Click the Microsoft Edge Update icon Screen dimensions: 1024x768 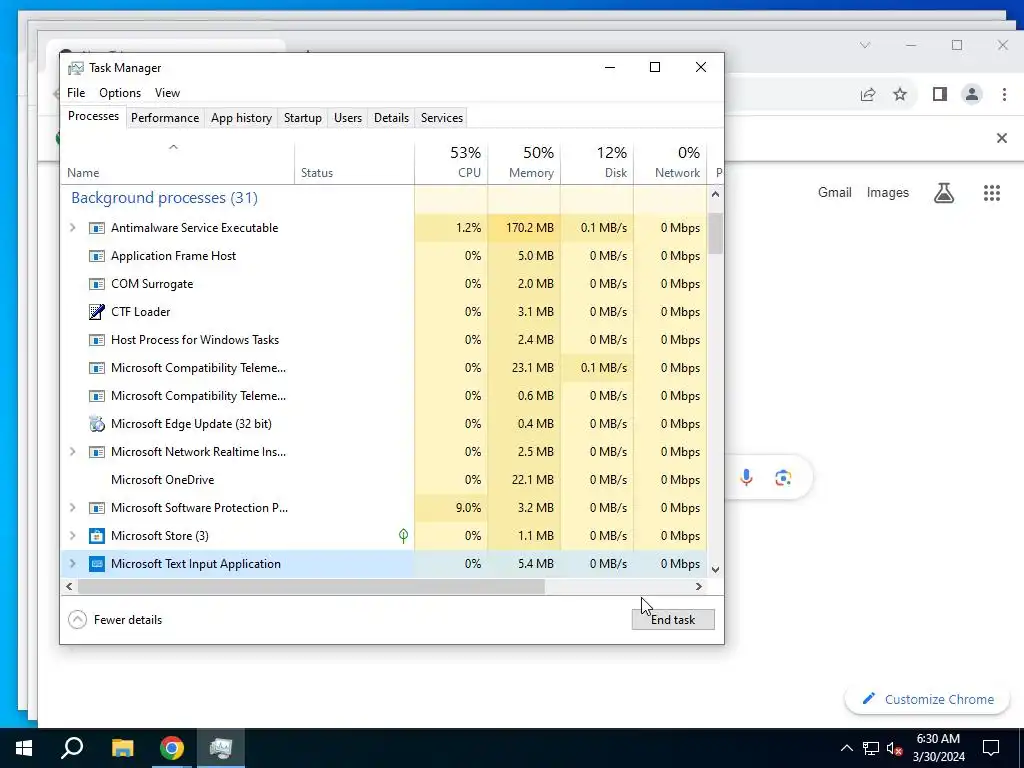[x=97, y=424]
